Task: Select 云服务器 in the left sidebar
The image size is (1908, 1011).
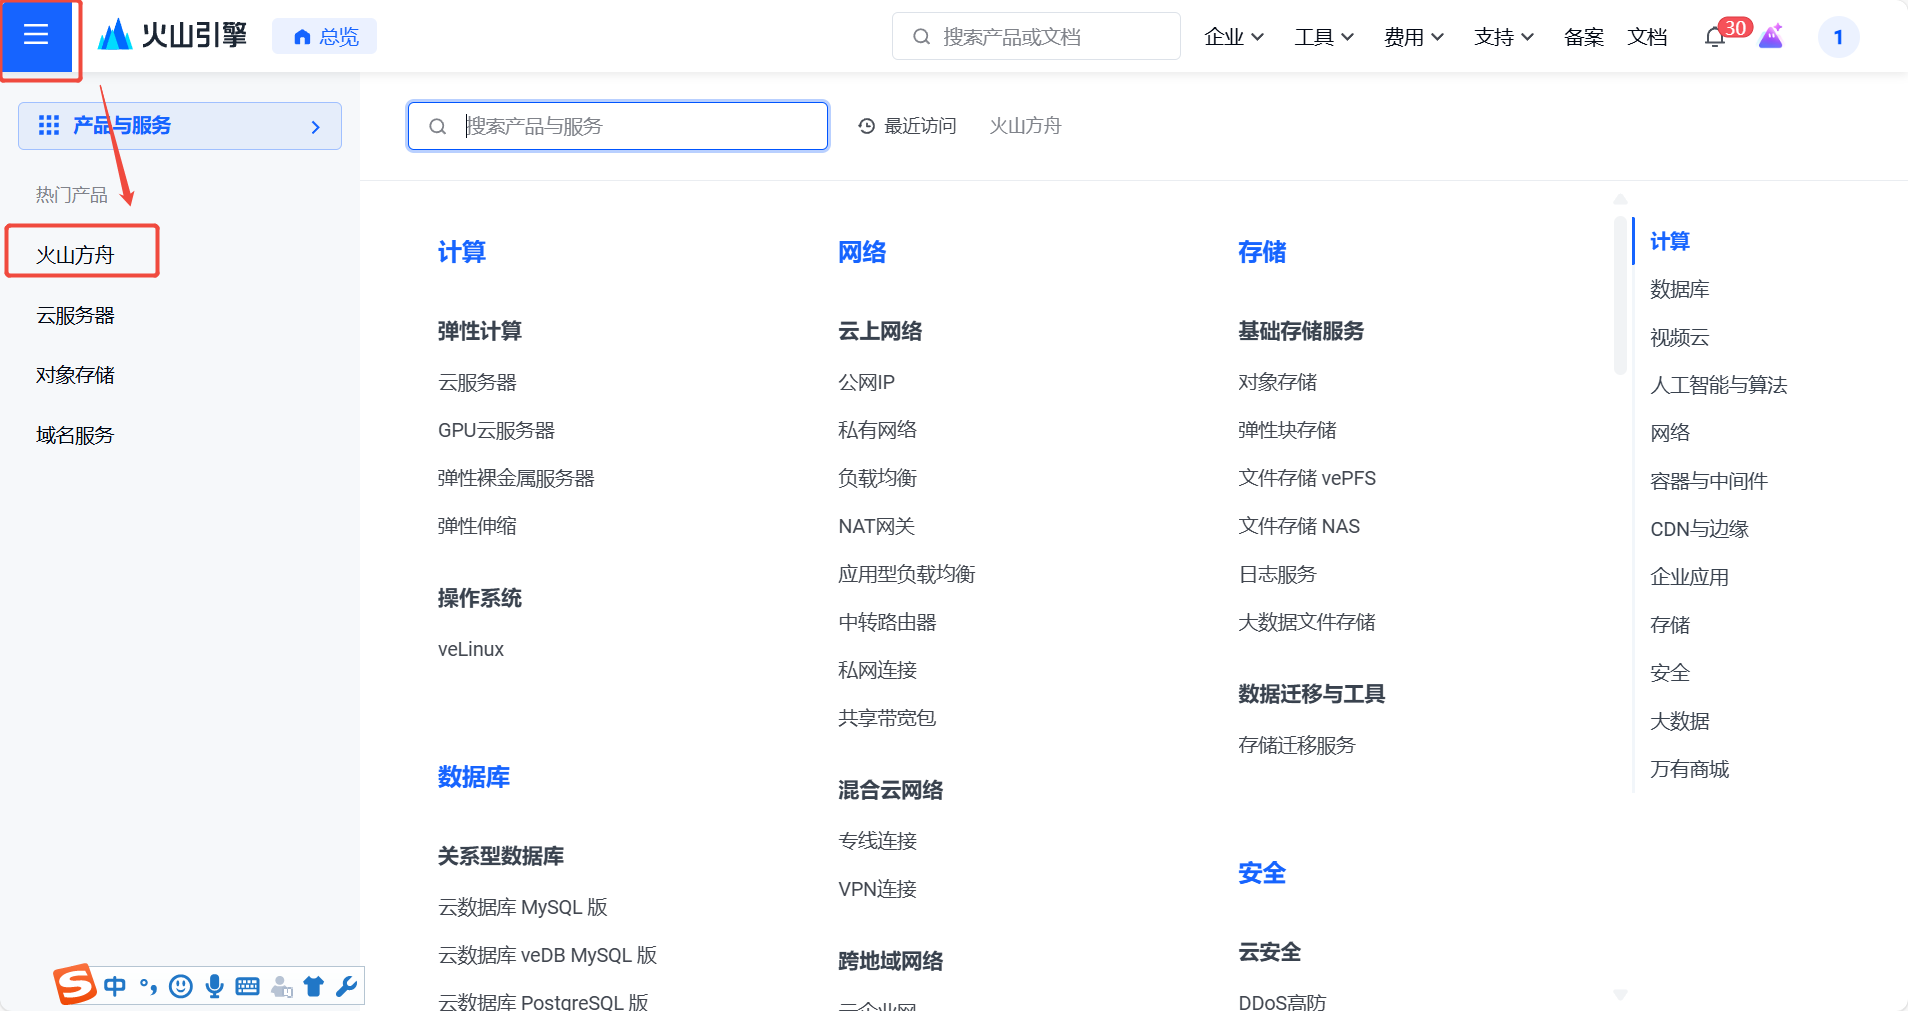Action: tap(75, 315)
